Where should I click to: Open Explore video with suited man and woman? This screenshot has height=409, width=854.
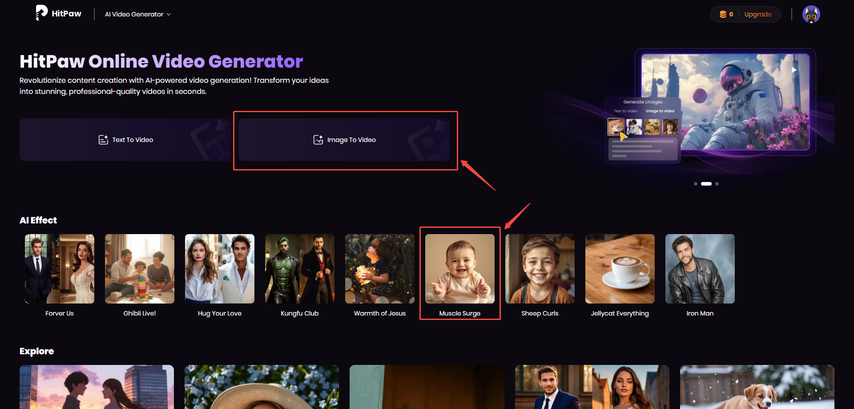tap(592, 387)
